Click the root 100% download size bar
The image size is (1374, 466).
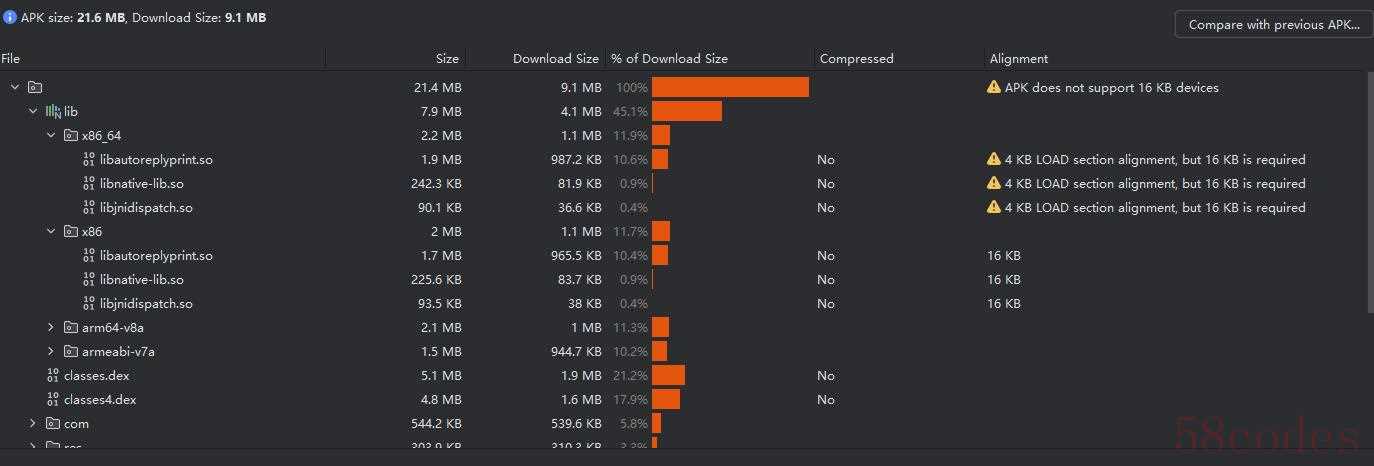click(730, 87)
